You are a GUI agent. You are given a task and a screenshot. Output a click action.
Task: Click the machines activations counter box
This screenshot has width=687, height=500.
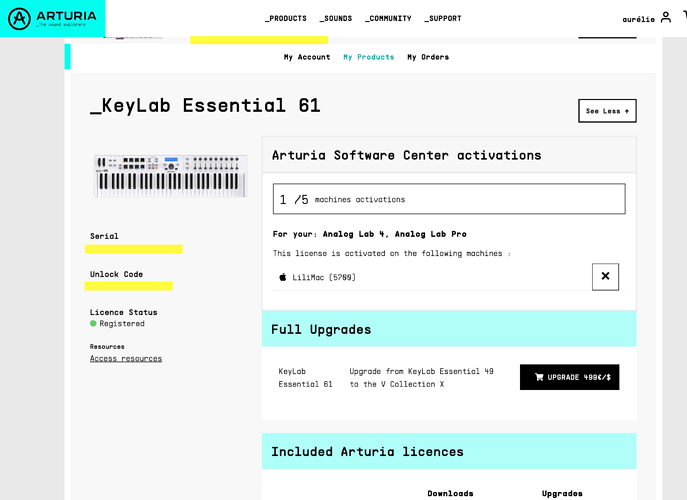click(449, 199)
